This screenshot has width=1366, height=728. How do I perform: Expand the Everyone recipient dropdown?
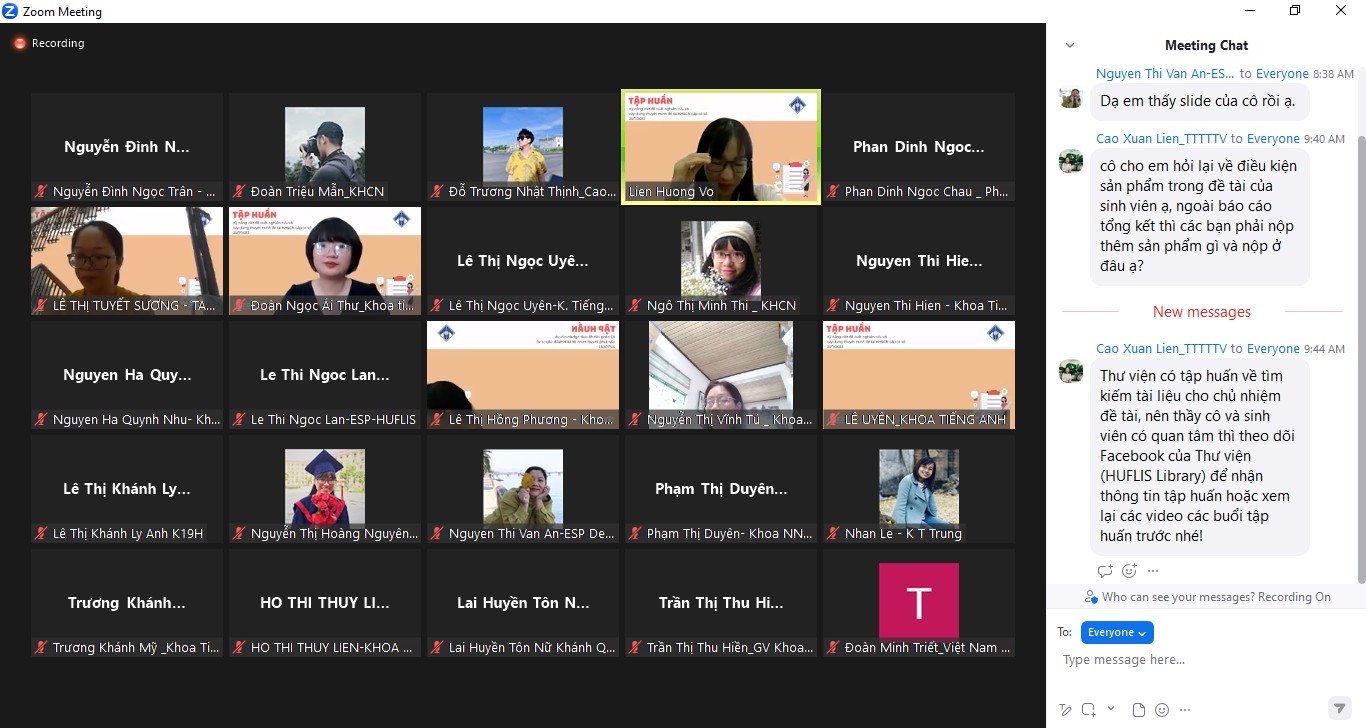click(1117, 632)
